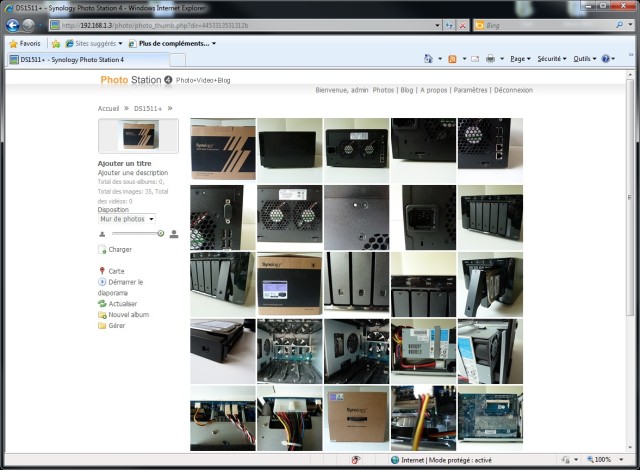Click the Charger upload text link

click(x=120, y=249)
